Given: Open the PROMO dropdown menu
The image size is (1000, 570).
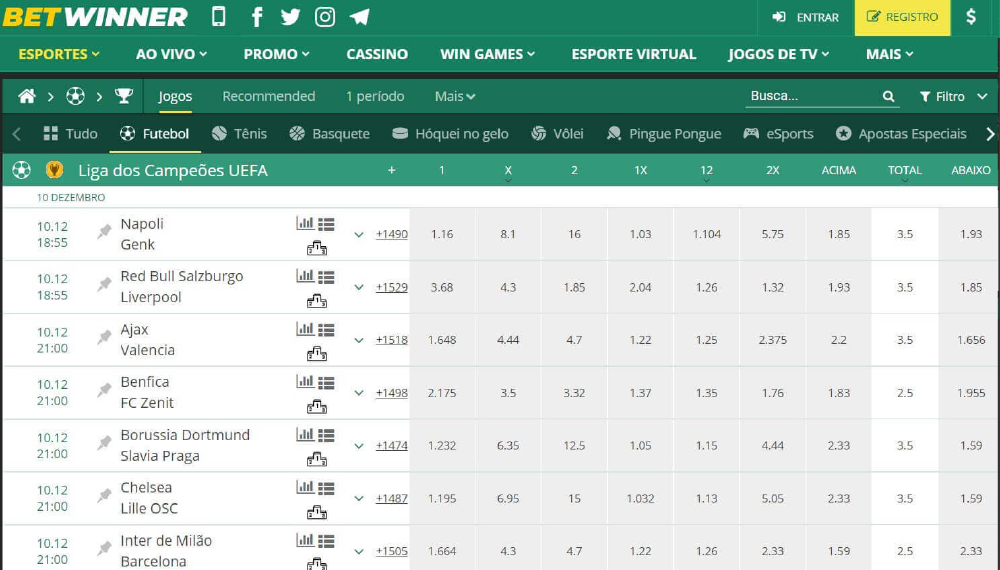Looking at the screenshot, I should point(276,54).
